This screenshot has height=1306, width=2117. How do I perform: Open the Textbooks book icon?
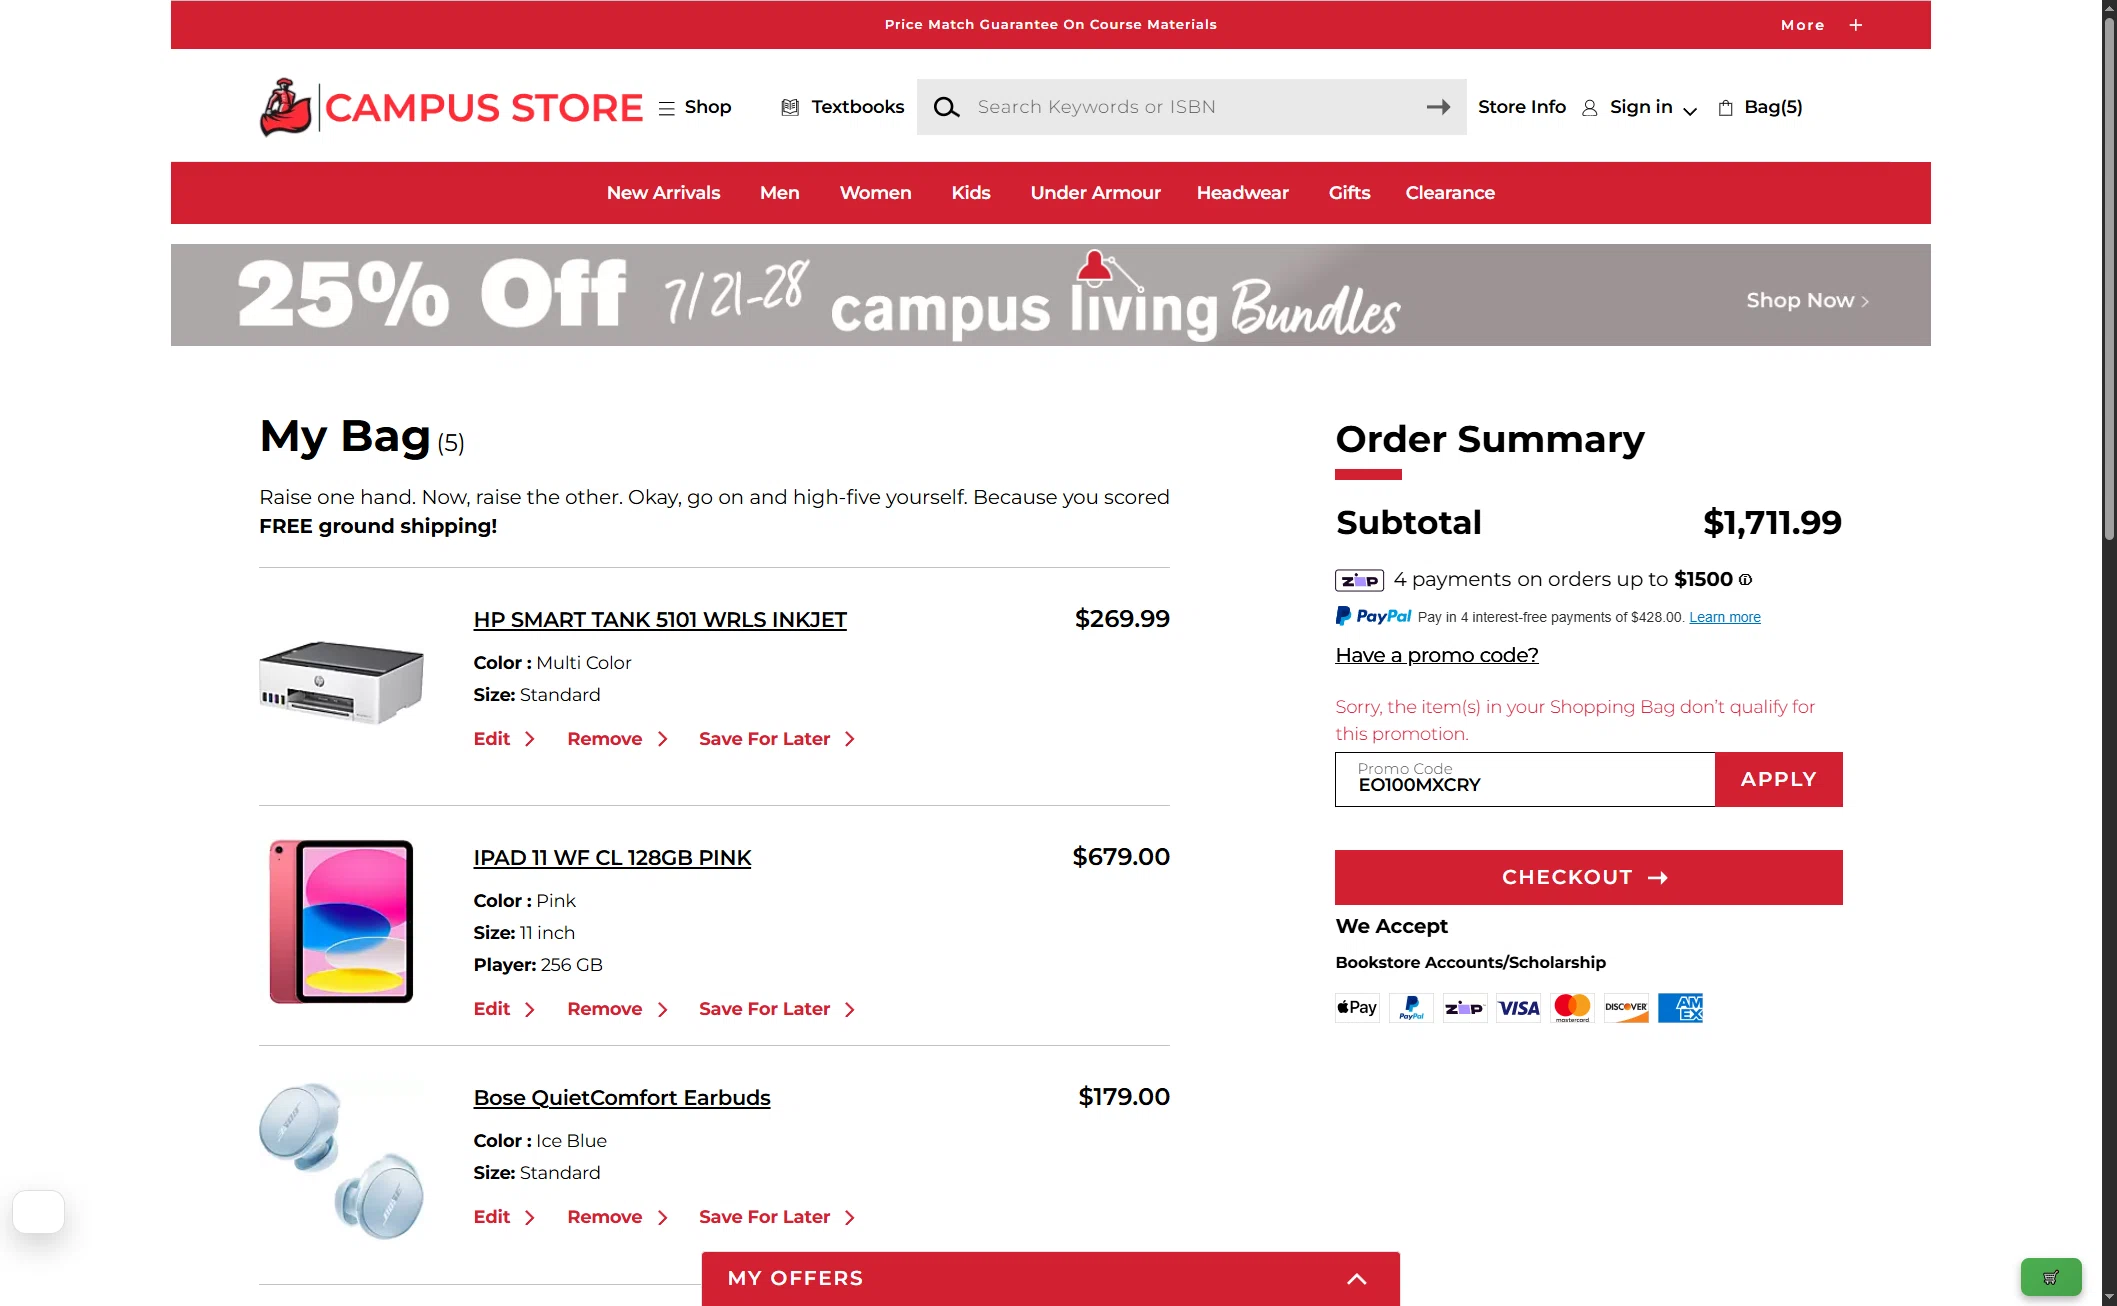pos(790,107)
